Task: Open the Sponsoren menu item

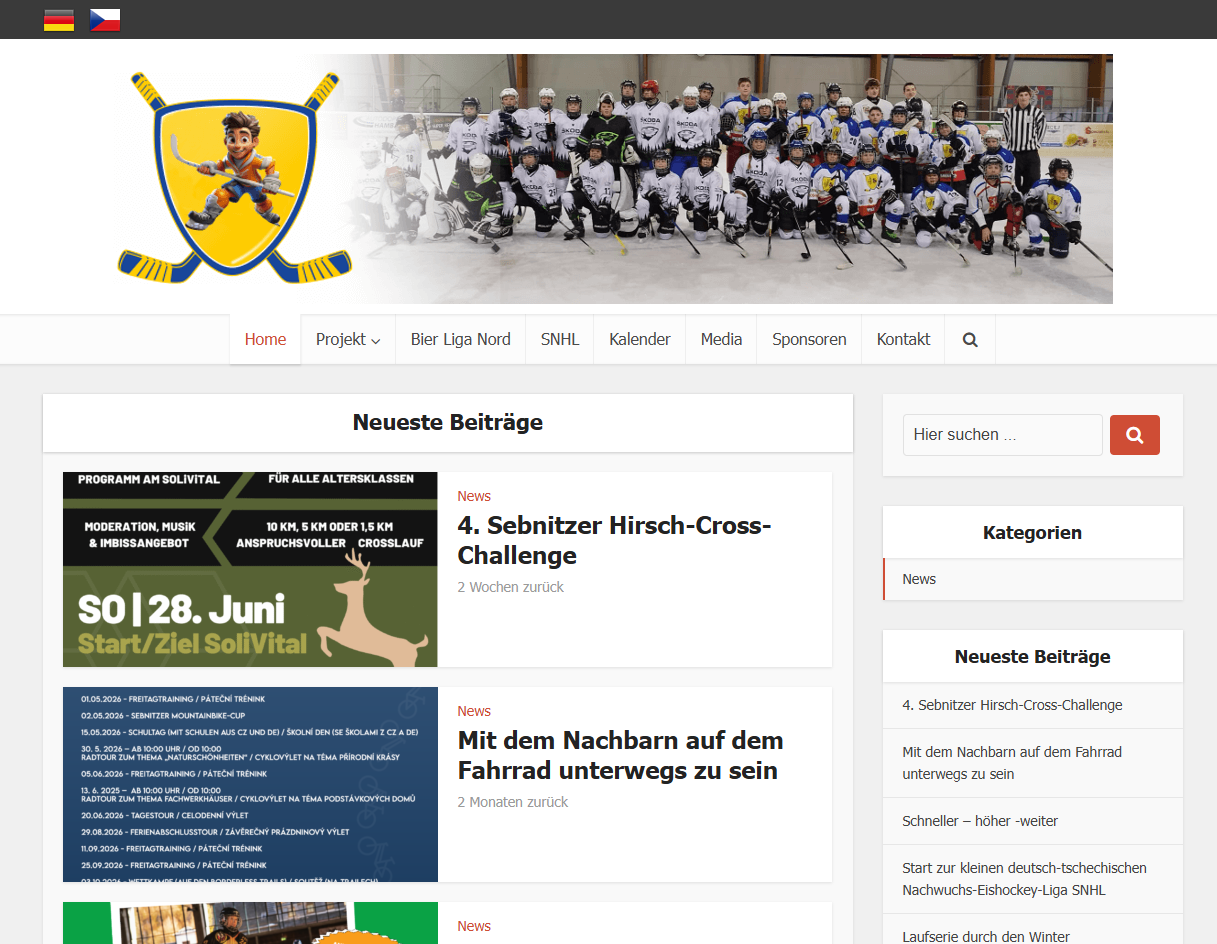Action: point(809,340)
